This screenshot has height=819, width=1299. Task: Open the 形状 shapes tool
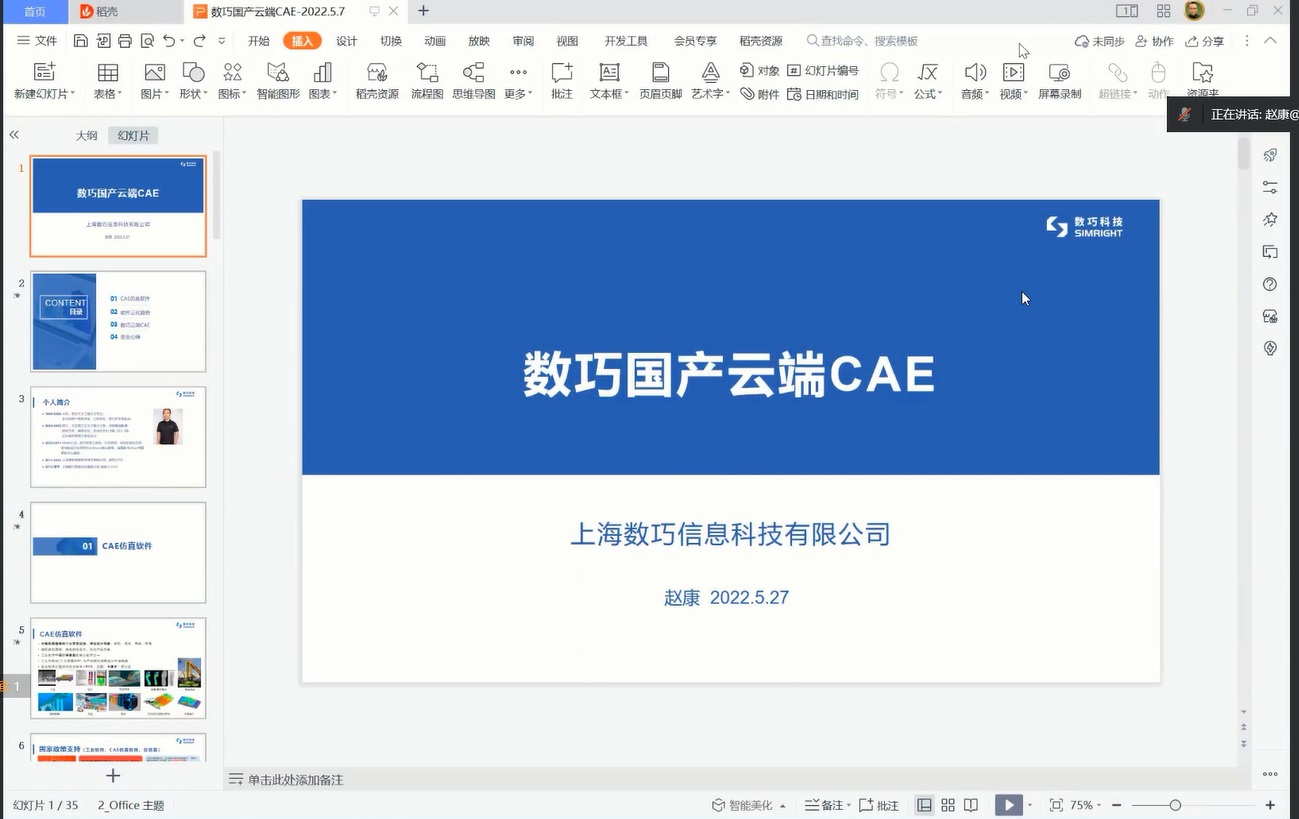(x=193, y=81)
